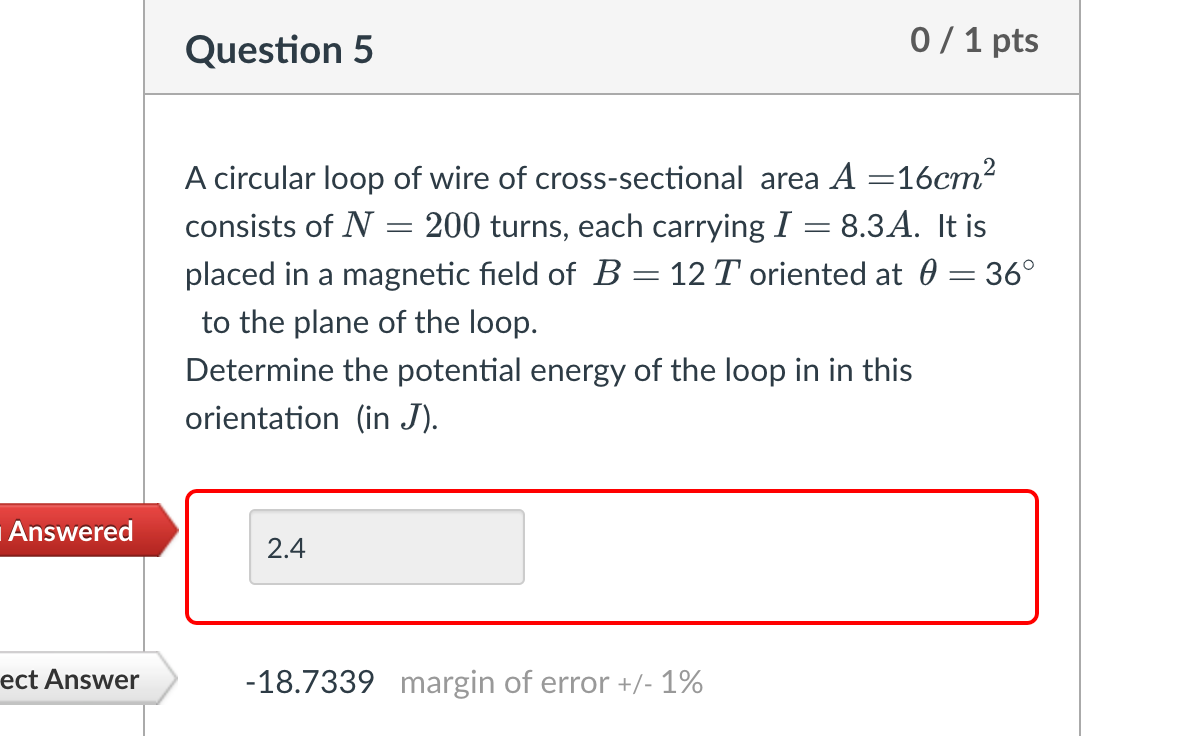Click the margin of error +/- 1% text

(x=551, y=682)
